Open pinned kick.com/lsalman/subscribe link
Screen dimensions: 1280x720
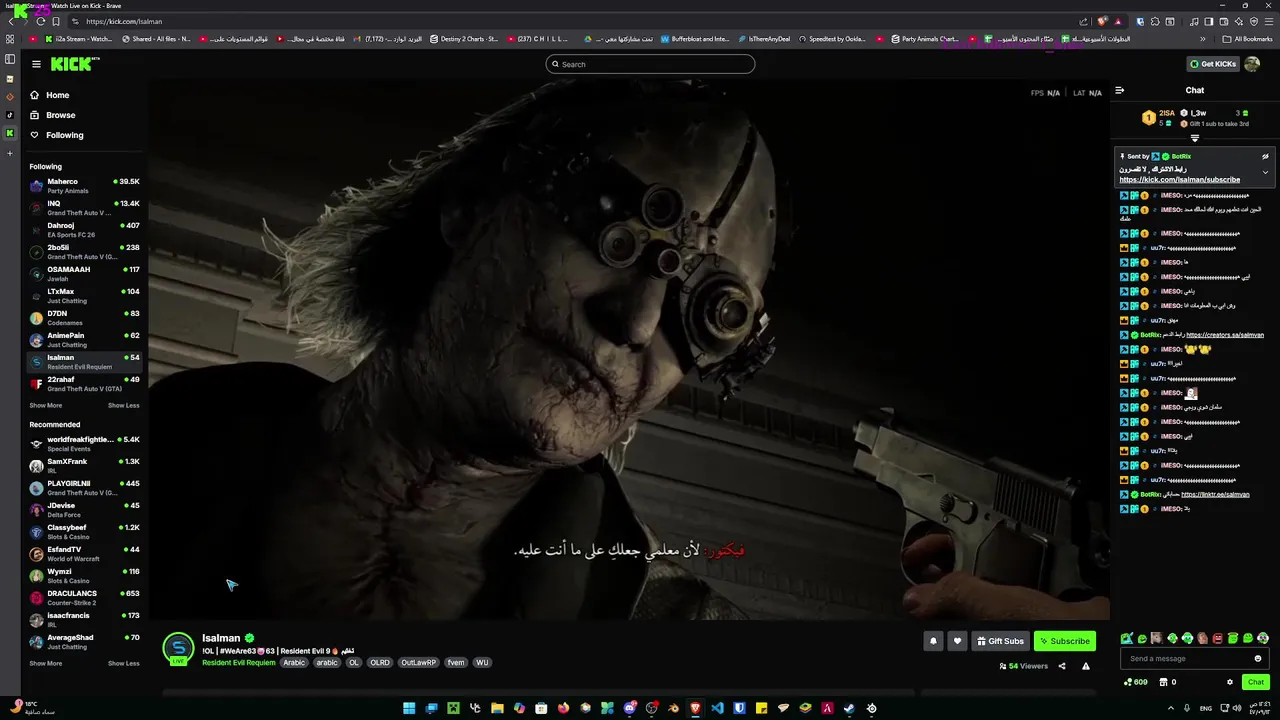coord(1179,180)
